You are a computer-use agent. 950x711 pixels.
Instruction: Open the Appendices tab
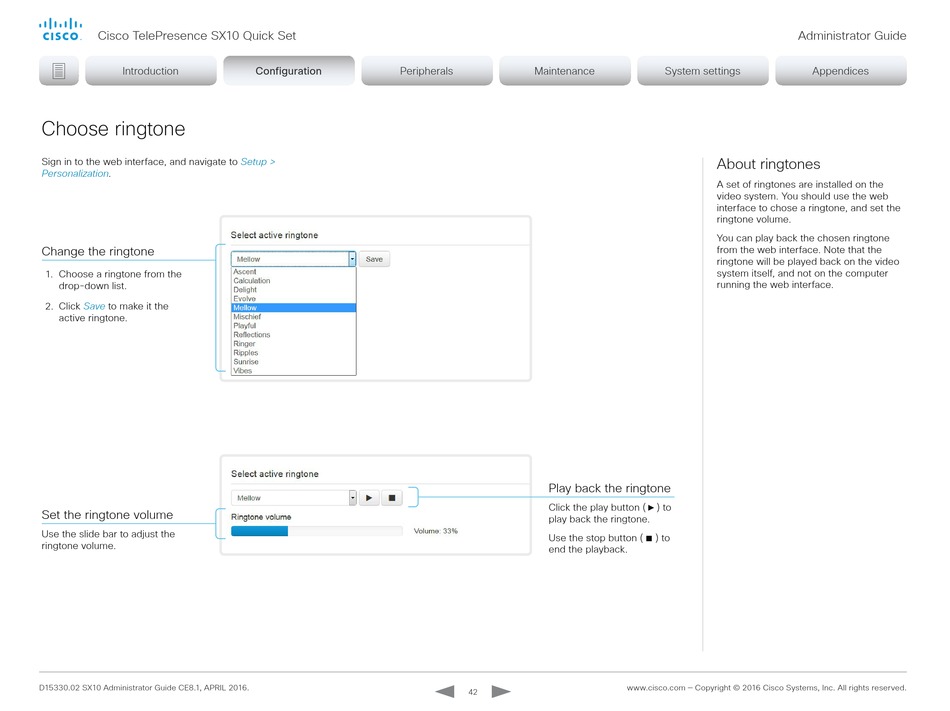coord(840,71)
